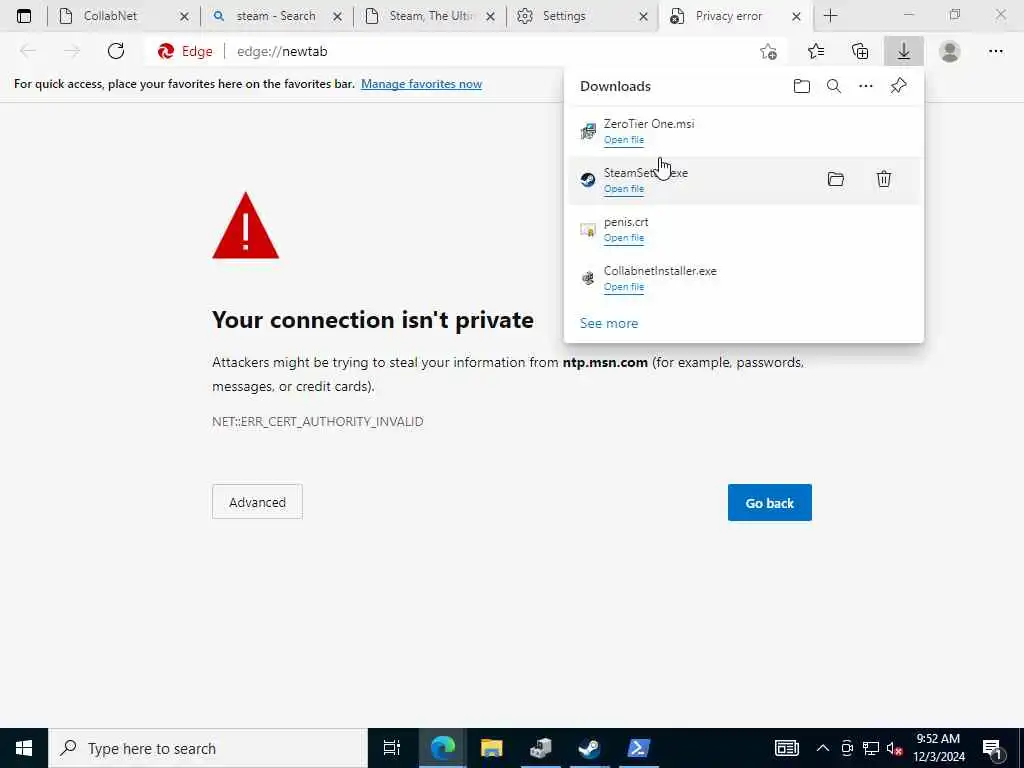
Task: Close the Steam, The Ultimate tab
Action: coord(490,16)
